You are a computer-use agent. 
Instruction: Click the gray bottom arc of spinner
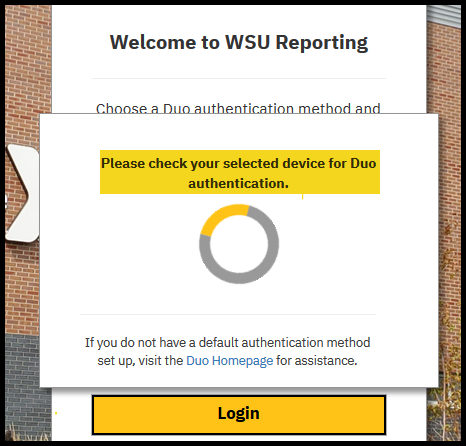[239, 277]
